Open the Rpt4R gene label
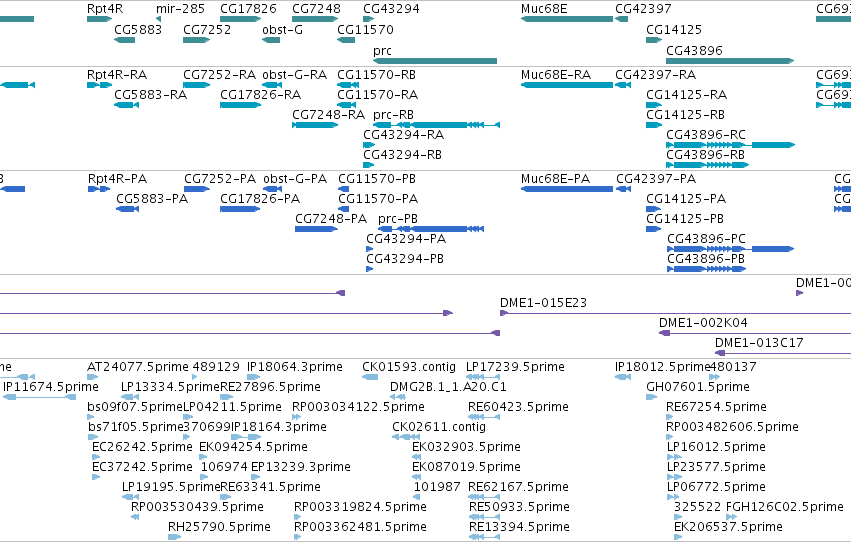This screenshot has height=542, width=851. tap(105, 9)
